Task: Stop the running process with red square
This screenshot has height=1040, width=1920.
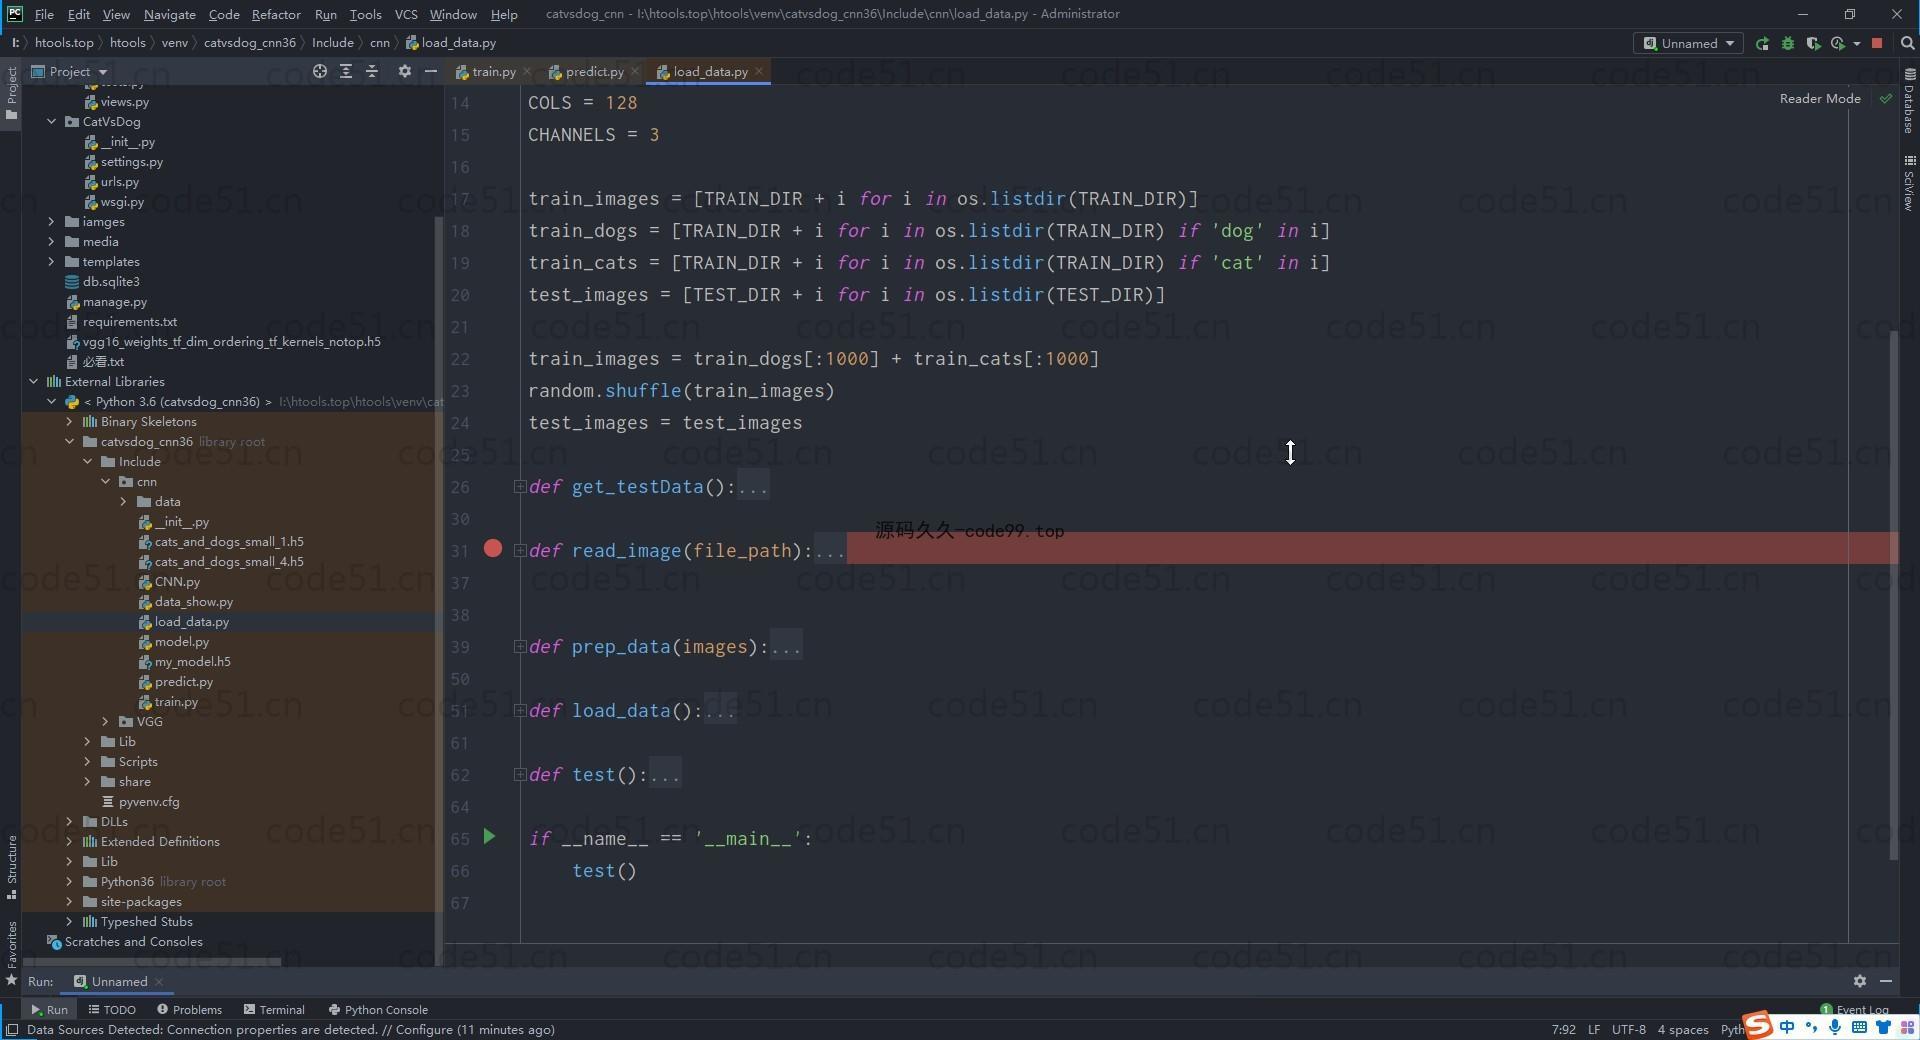Action: click(1877, 43)
